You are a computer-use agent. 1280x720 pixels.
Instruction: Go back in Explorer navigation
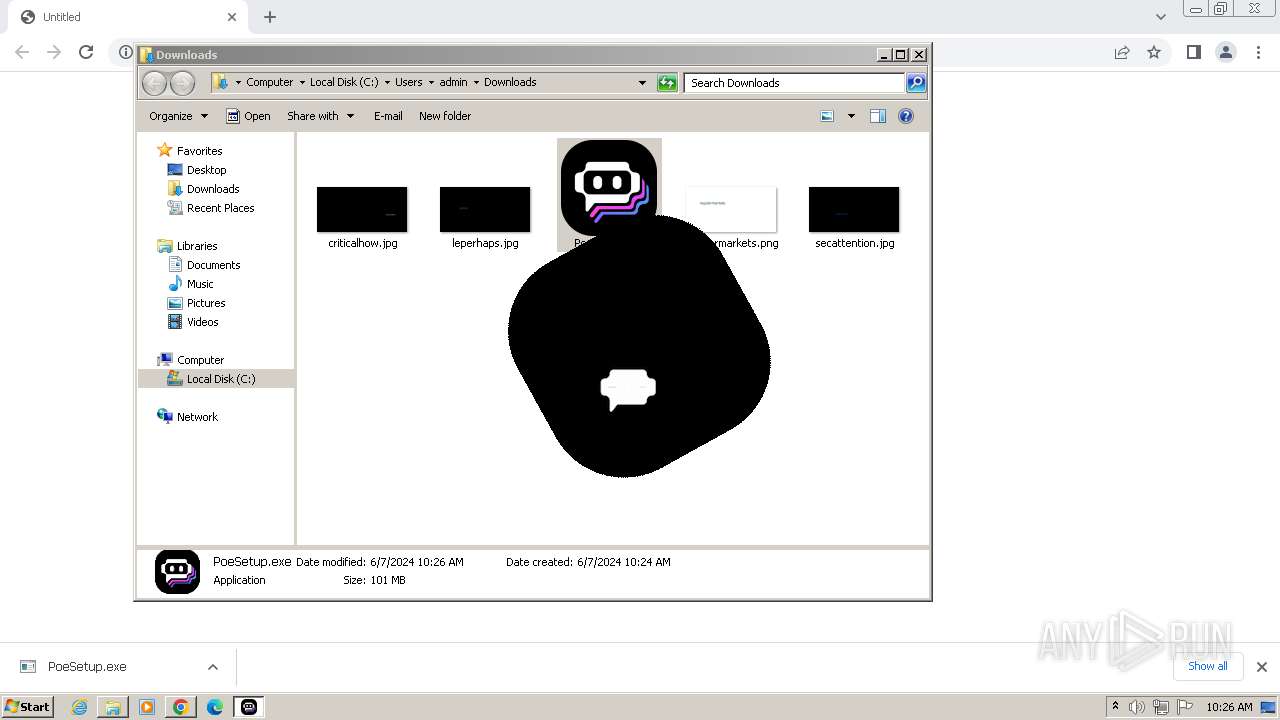coord(154,83)
